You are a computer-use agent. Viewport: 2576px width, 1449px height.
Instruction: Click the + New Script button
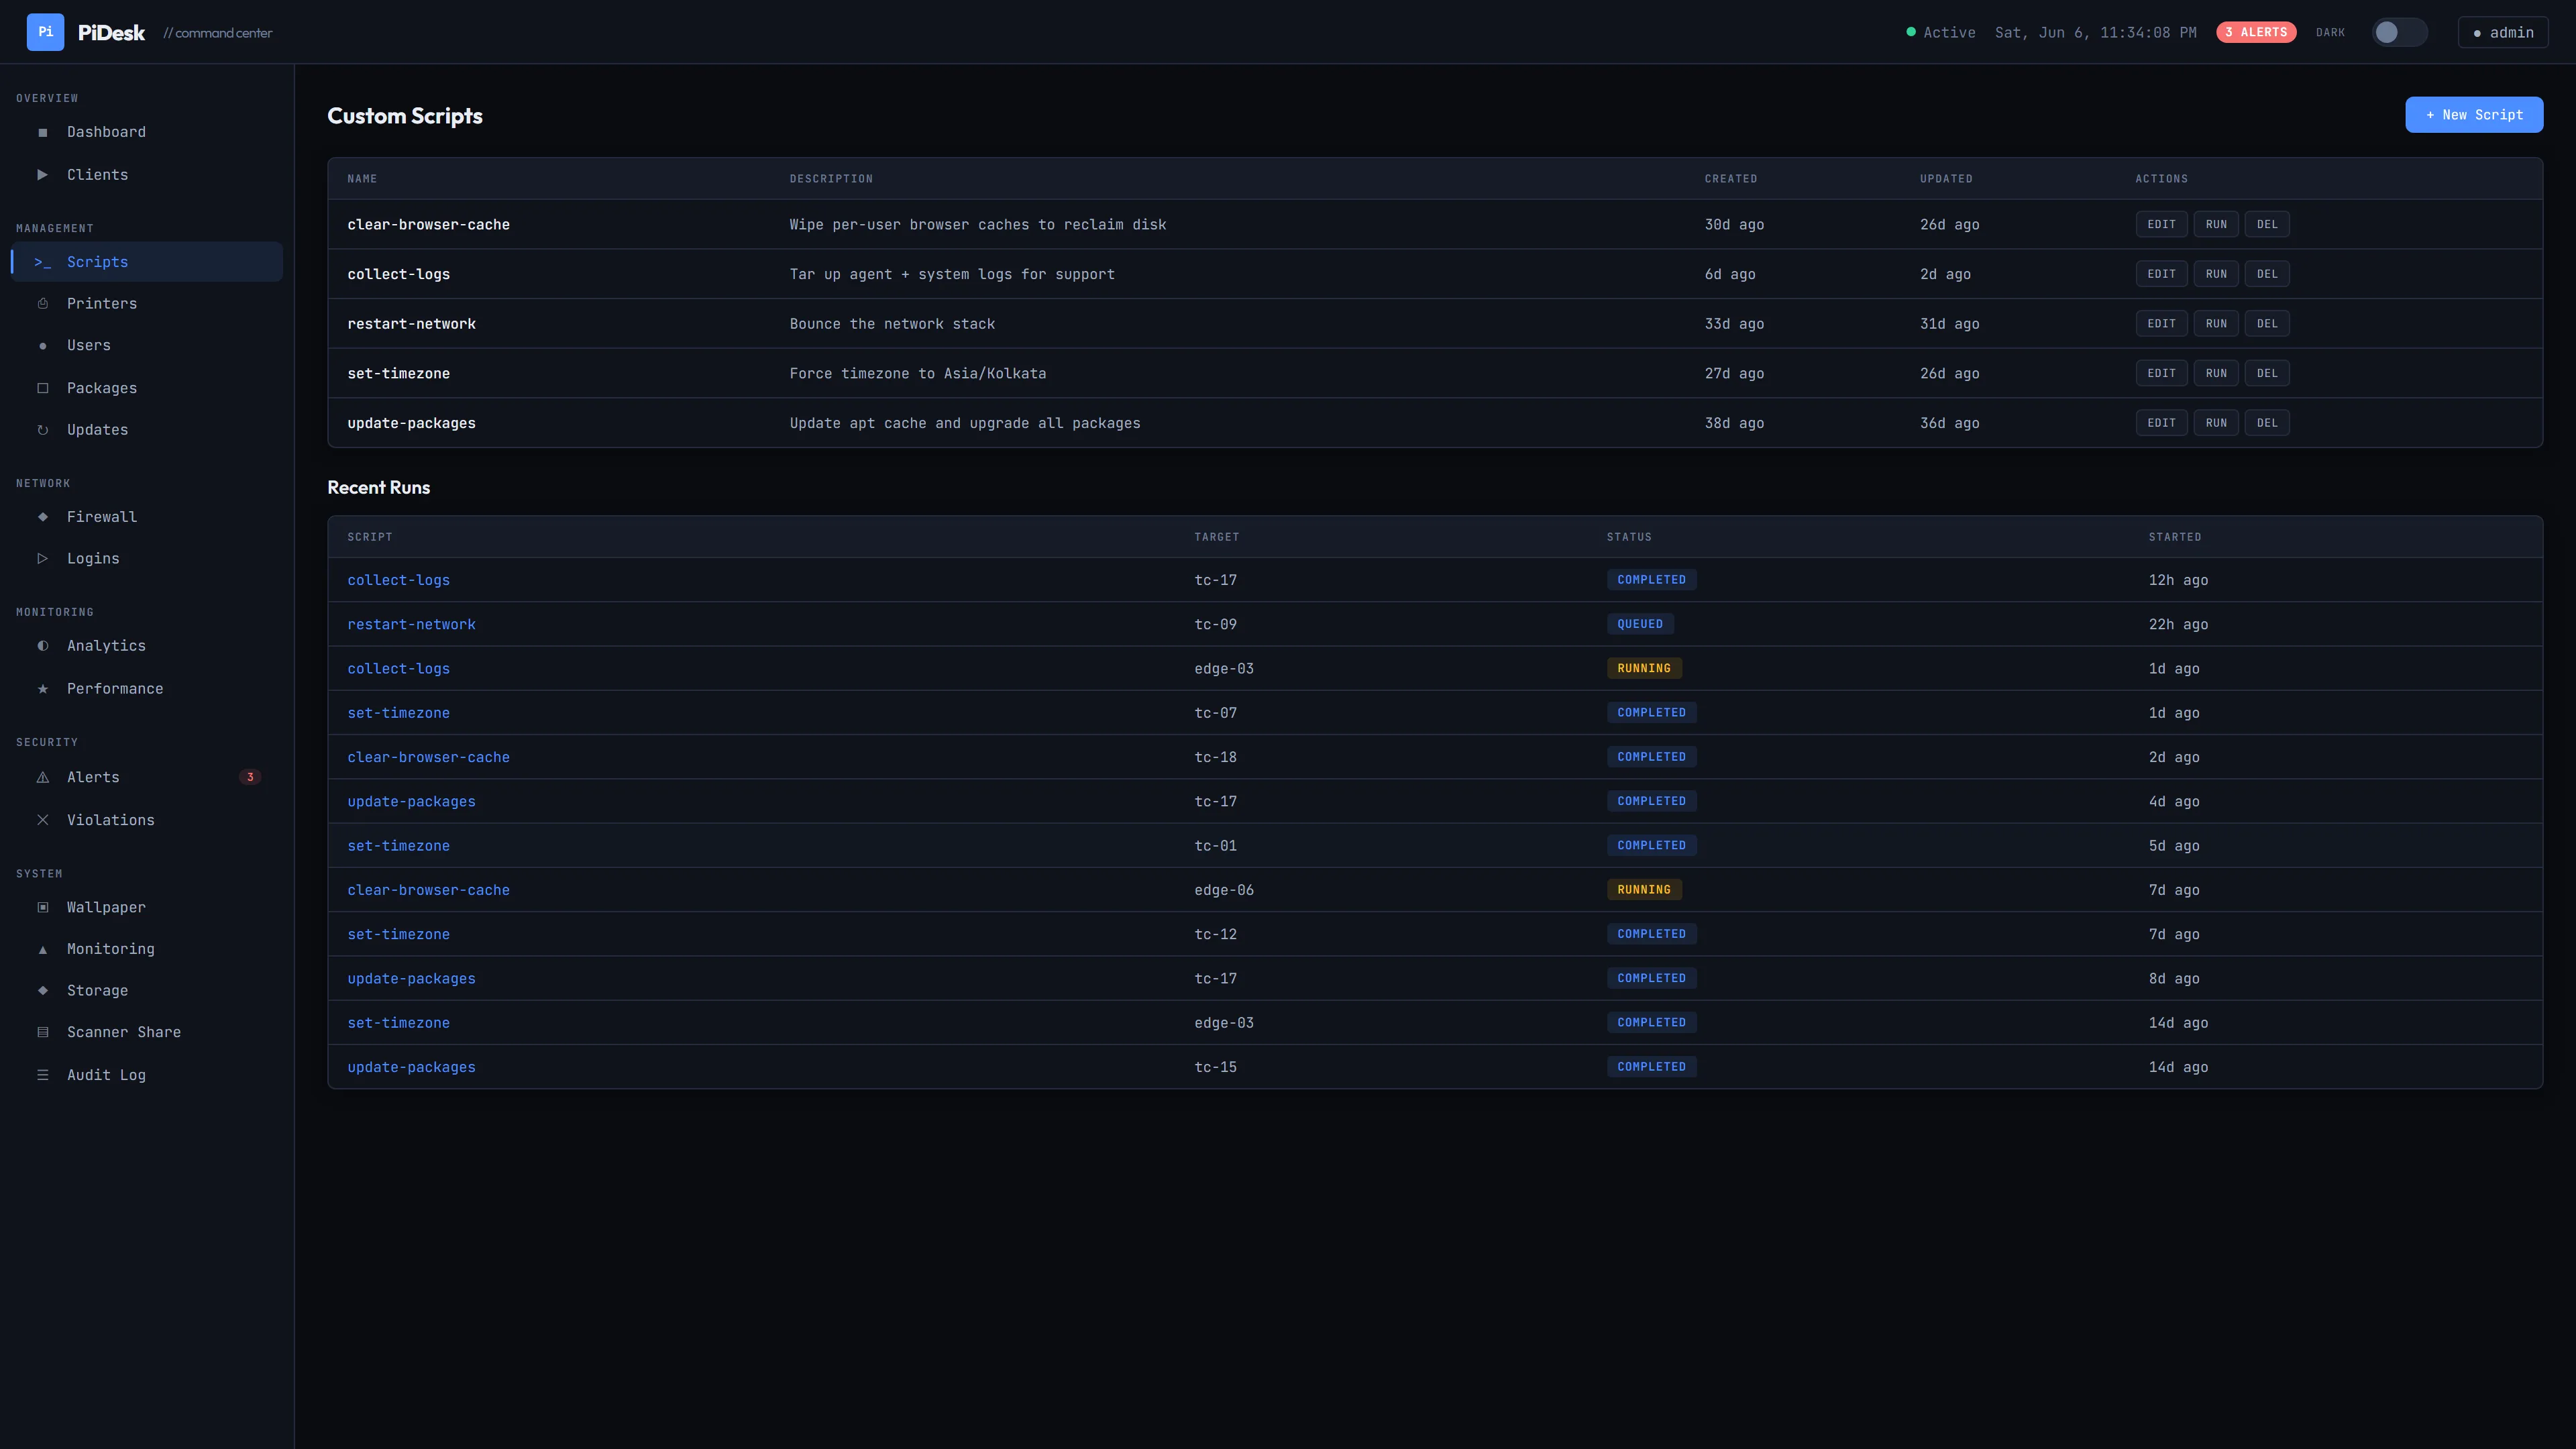(x=2474, y=115)
